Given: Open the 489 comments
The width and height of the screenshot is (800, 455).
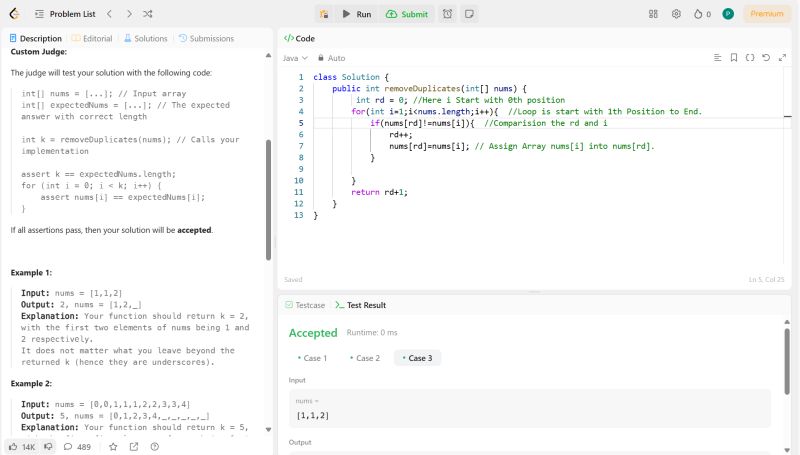Looking at the screenshot, I should pos(77,447).
